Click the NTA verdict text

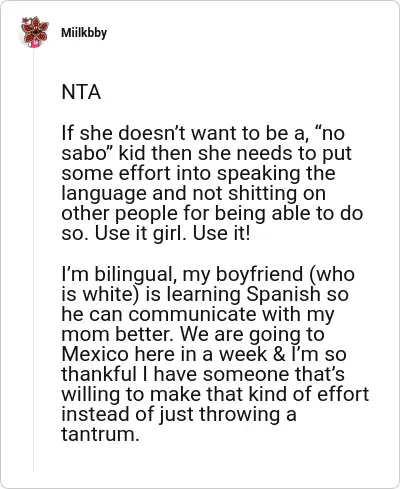81,92
